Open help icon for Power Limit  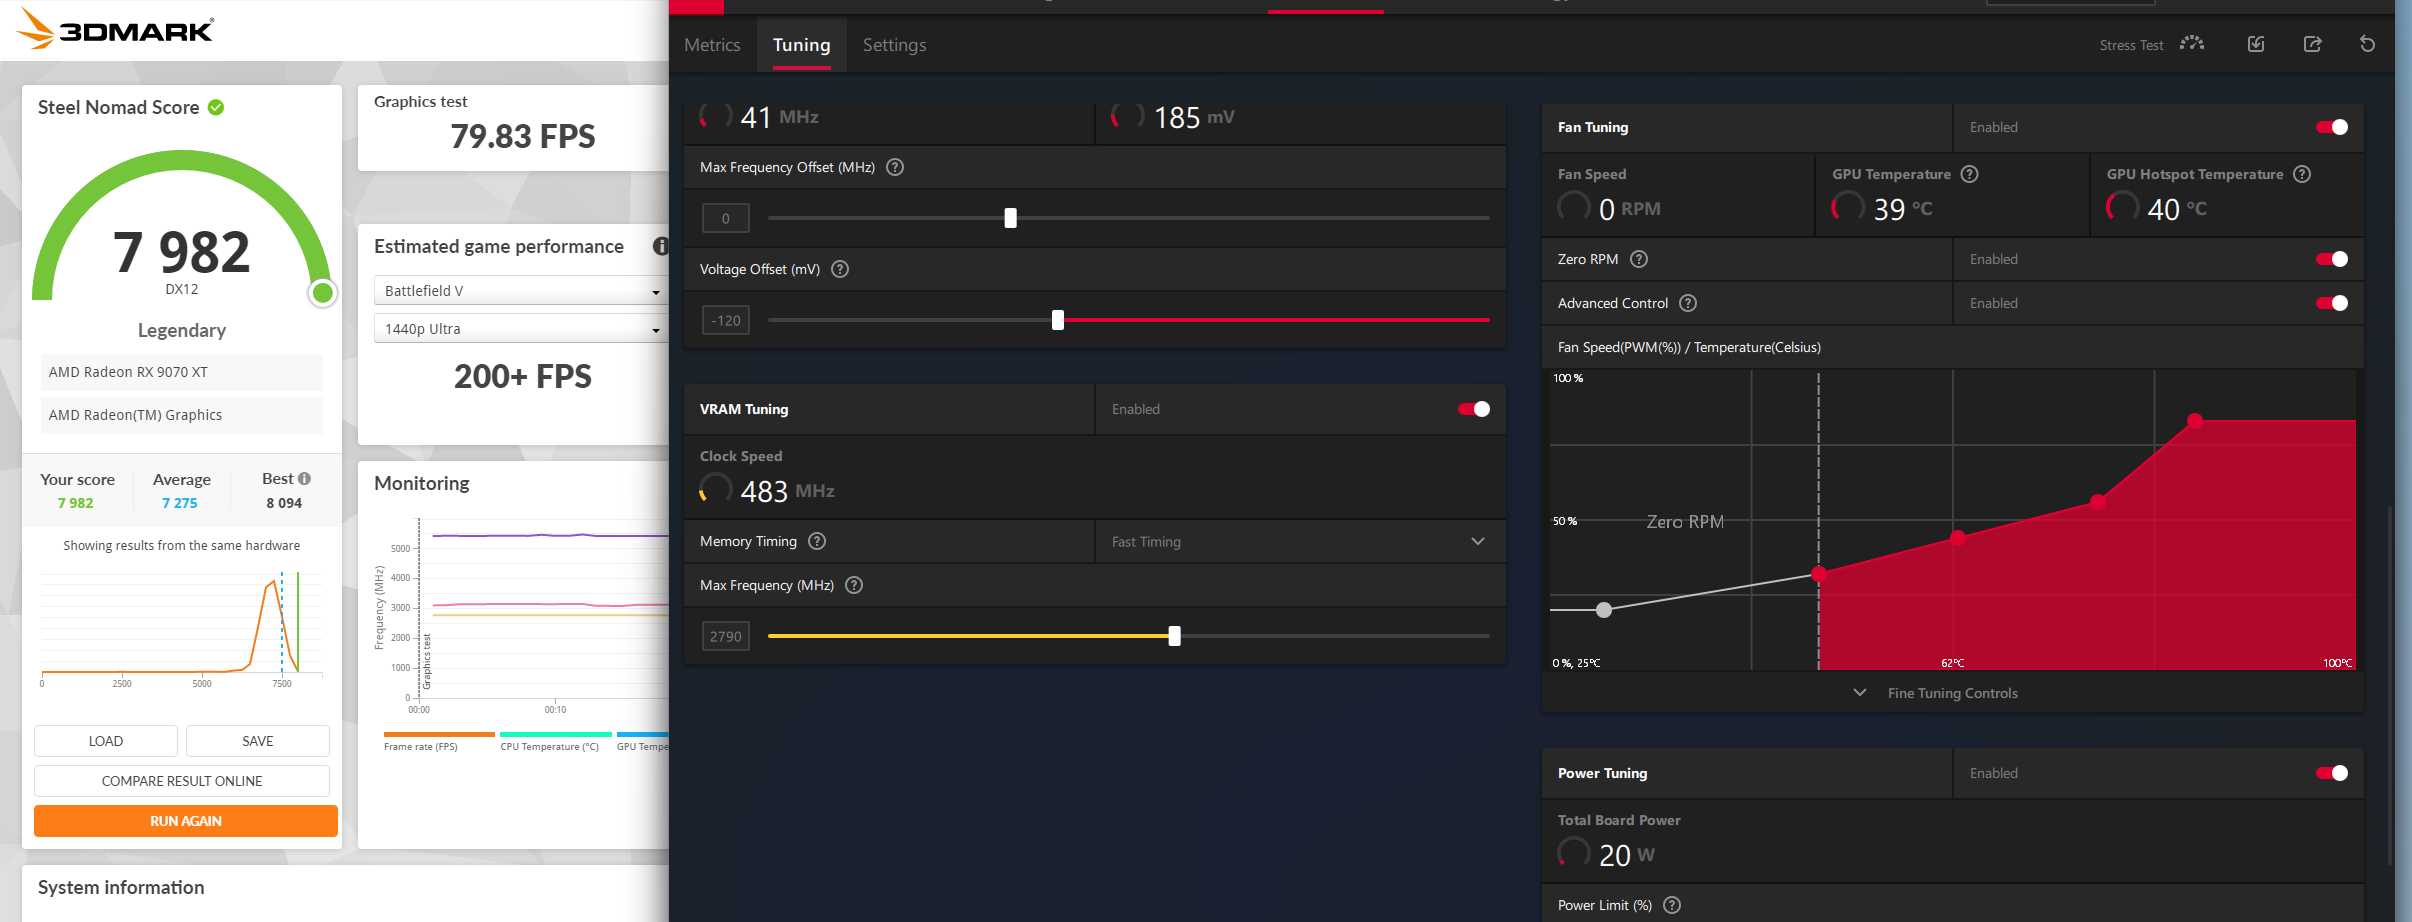click(x=1672, y=905)
